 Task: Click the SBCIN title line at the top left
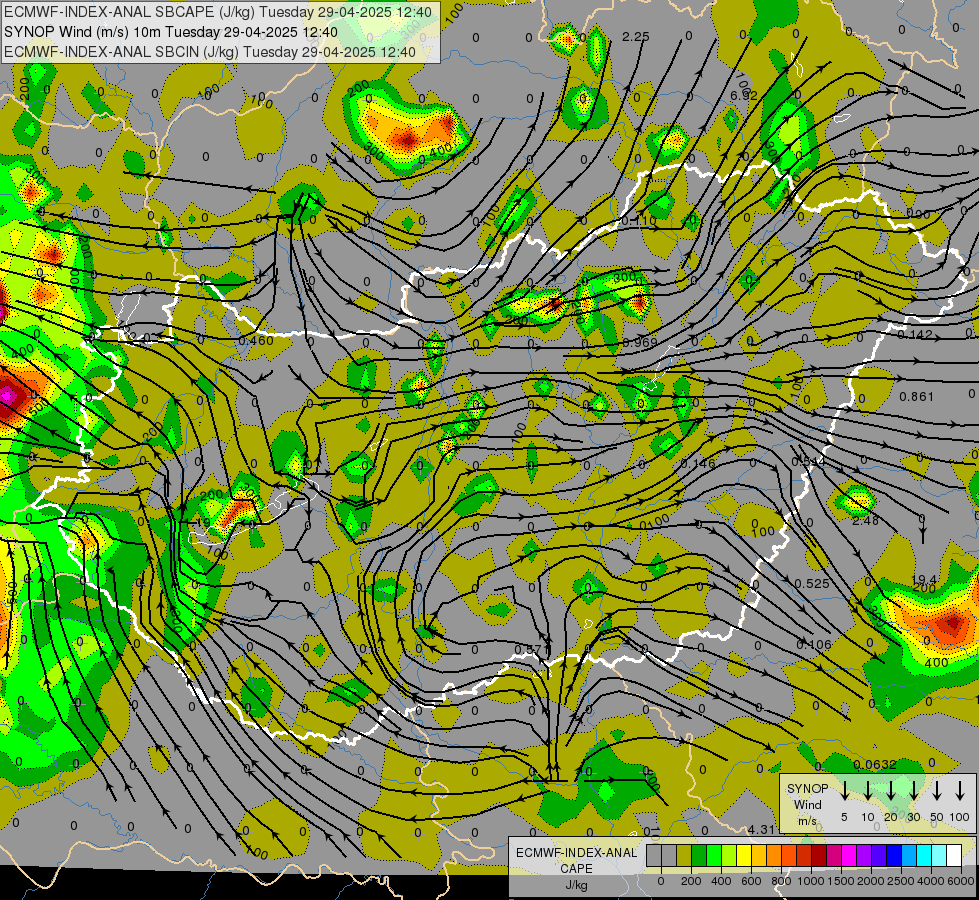click(210, 52)
